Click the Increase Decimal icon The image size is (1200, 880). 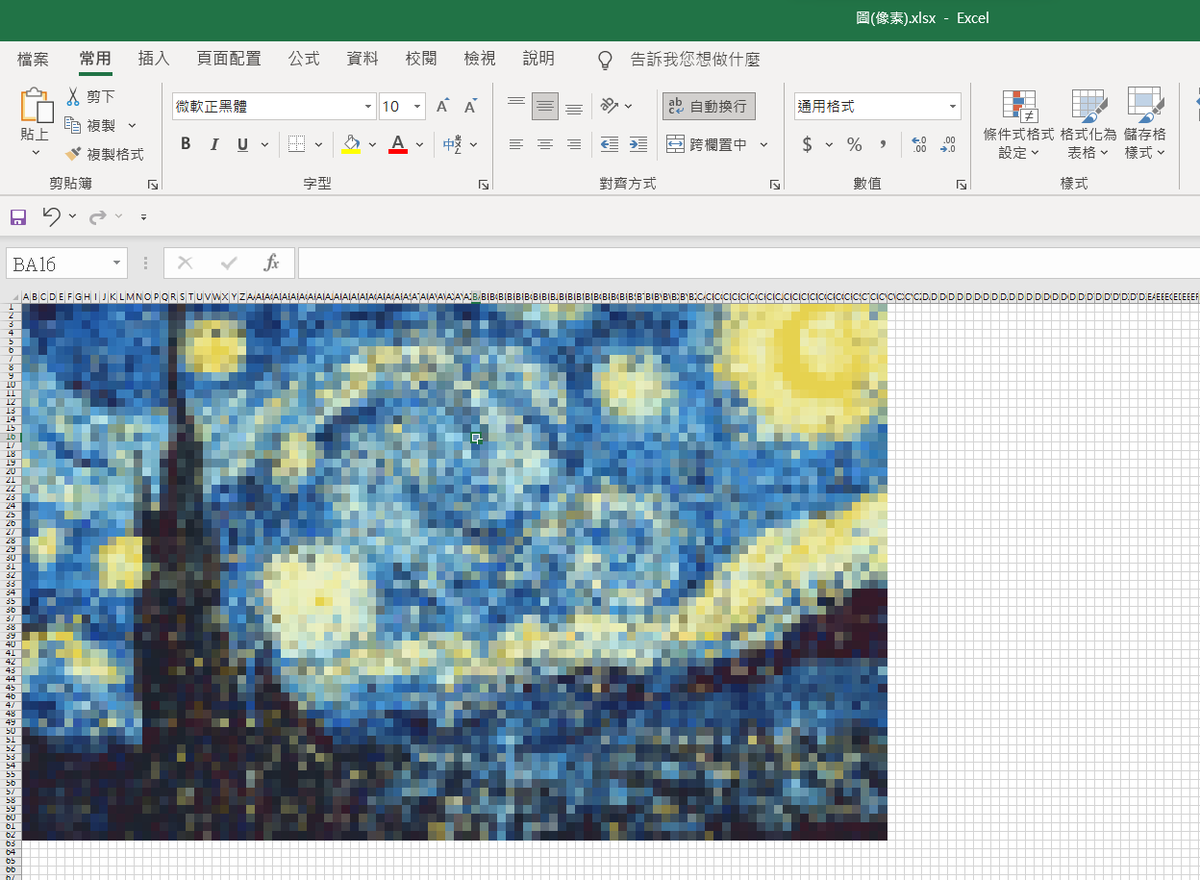[920, 145]
